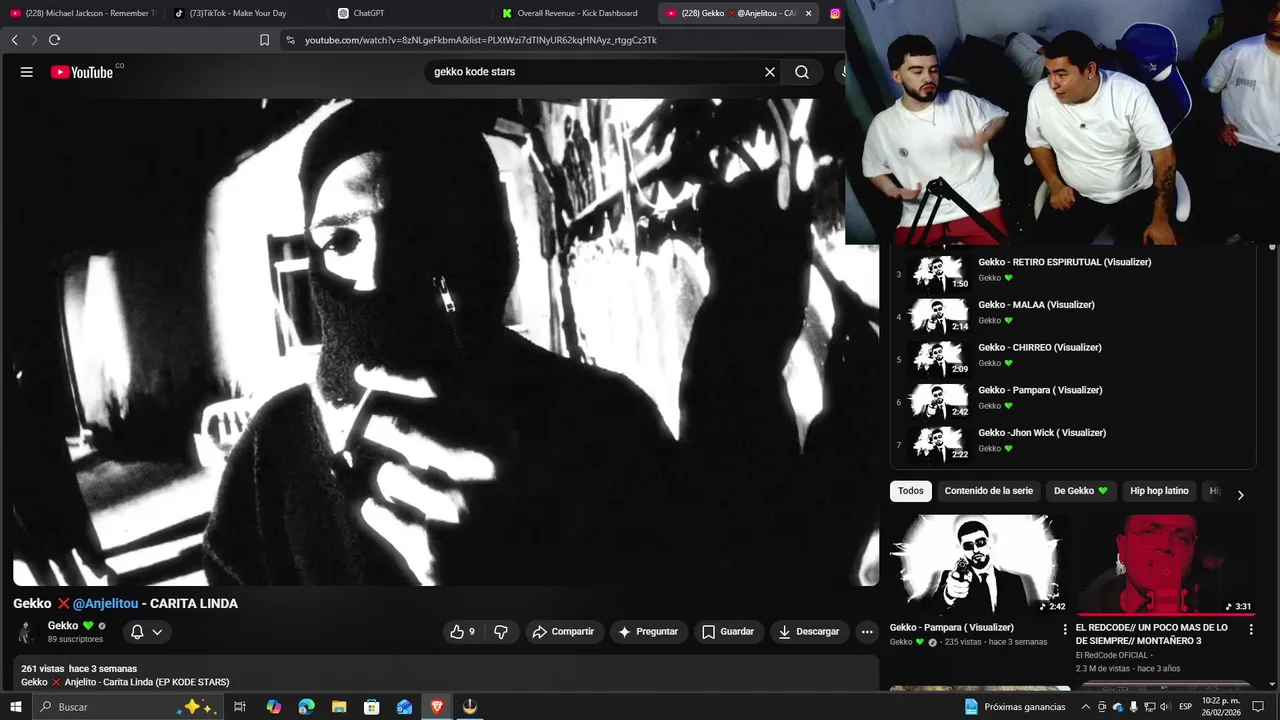Open Windows Start menu
This screenshot has width=1280, height=720.
coord(15,707)
